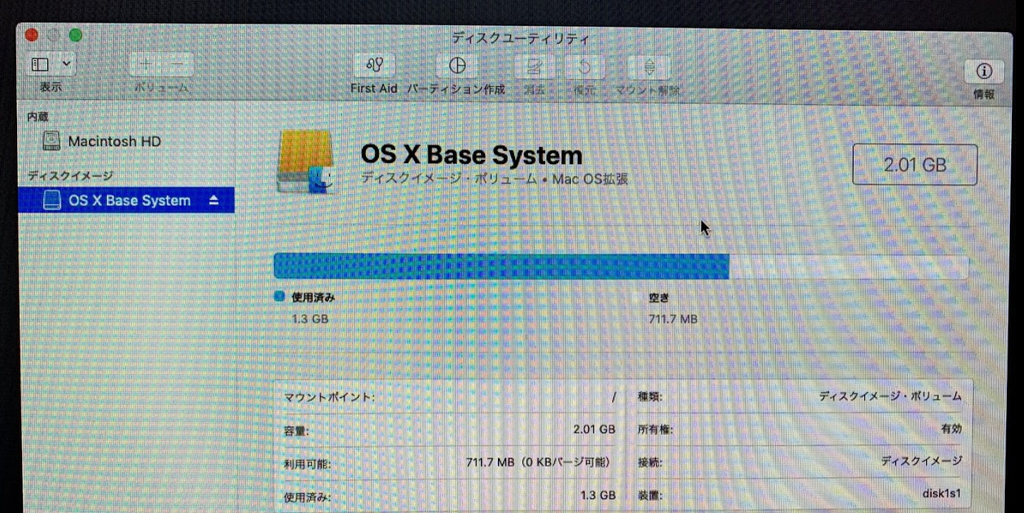Click the ディスクユーティリティ window title
The image size is (1024, 513).
pyautogui.click(x=520, y=39)
